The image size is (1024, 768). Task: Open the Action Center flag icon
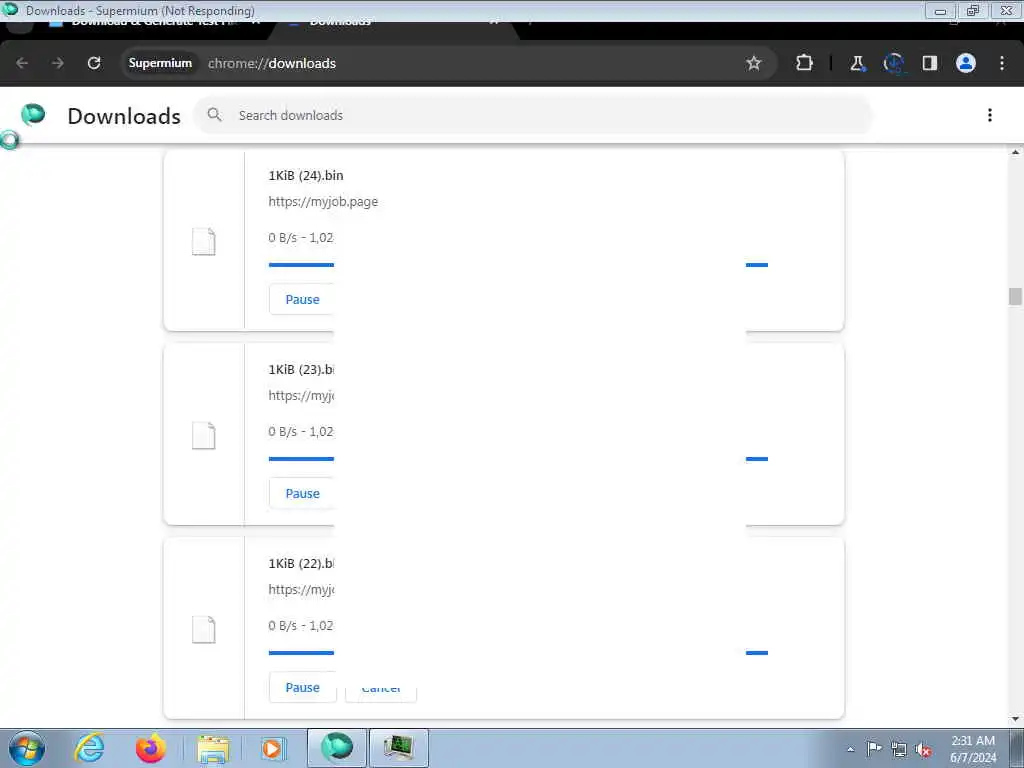click(874, 749)
